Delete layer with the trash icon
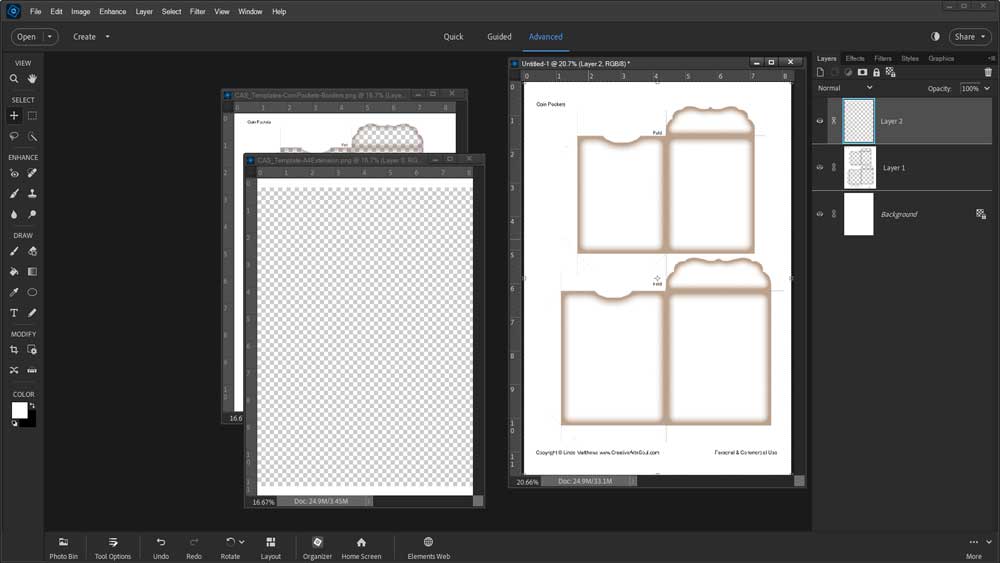Viewport: 1000px width, 563px height. pos(988,72)
